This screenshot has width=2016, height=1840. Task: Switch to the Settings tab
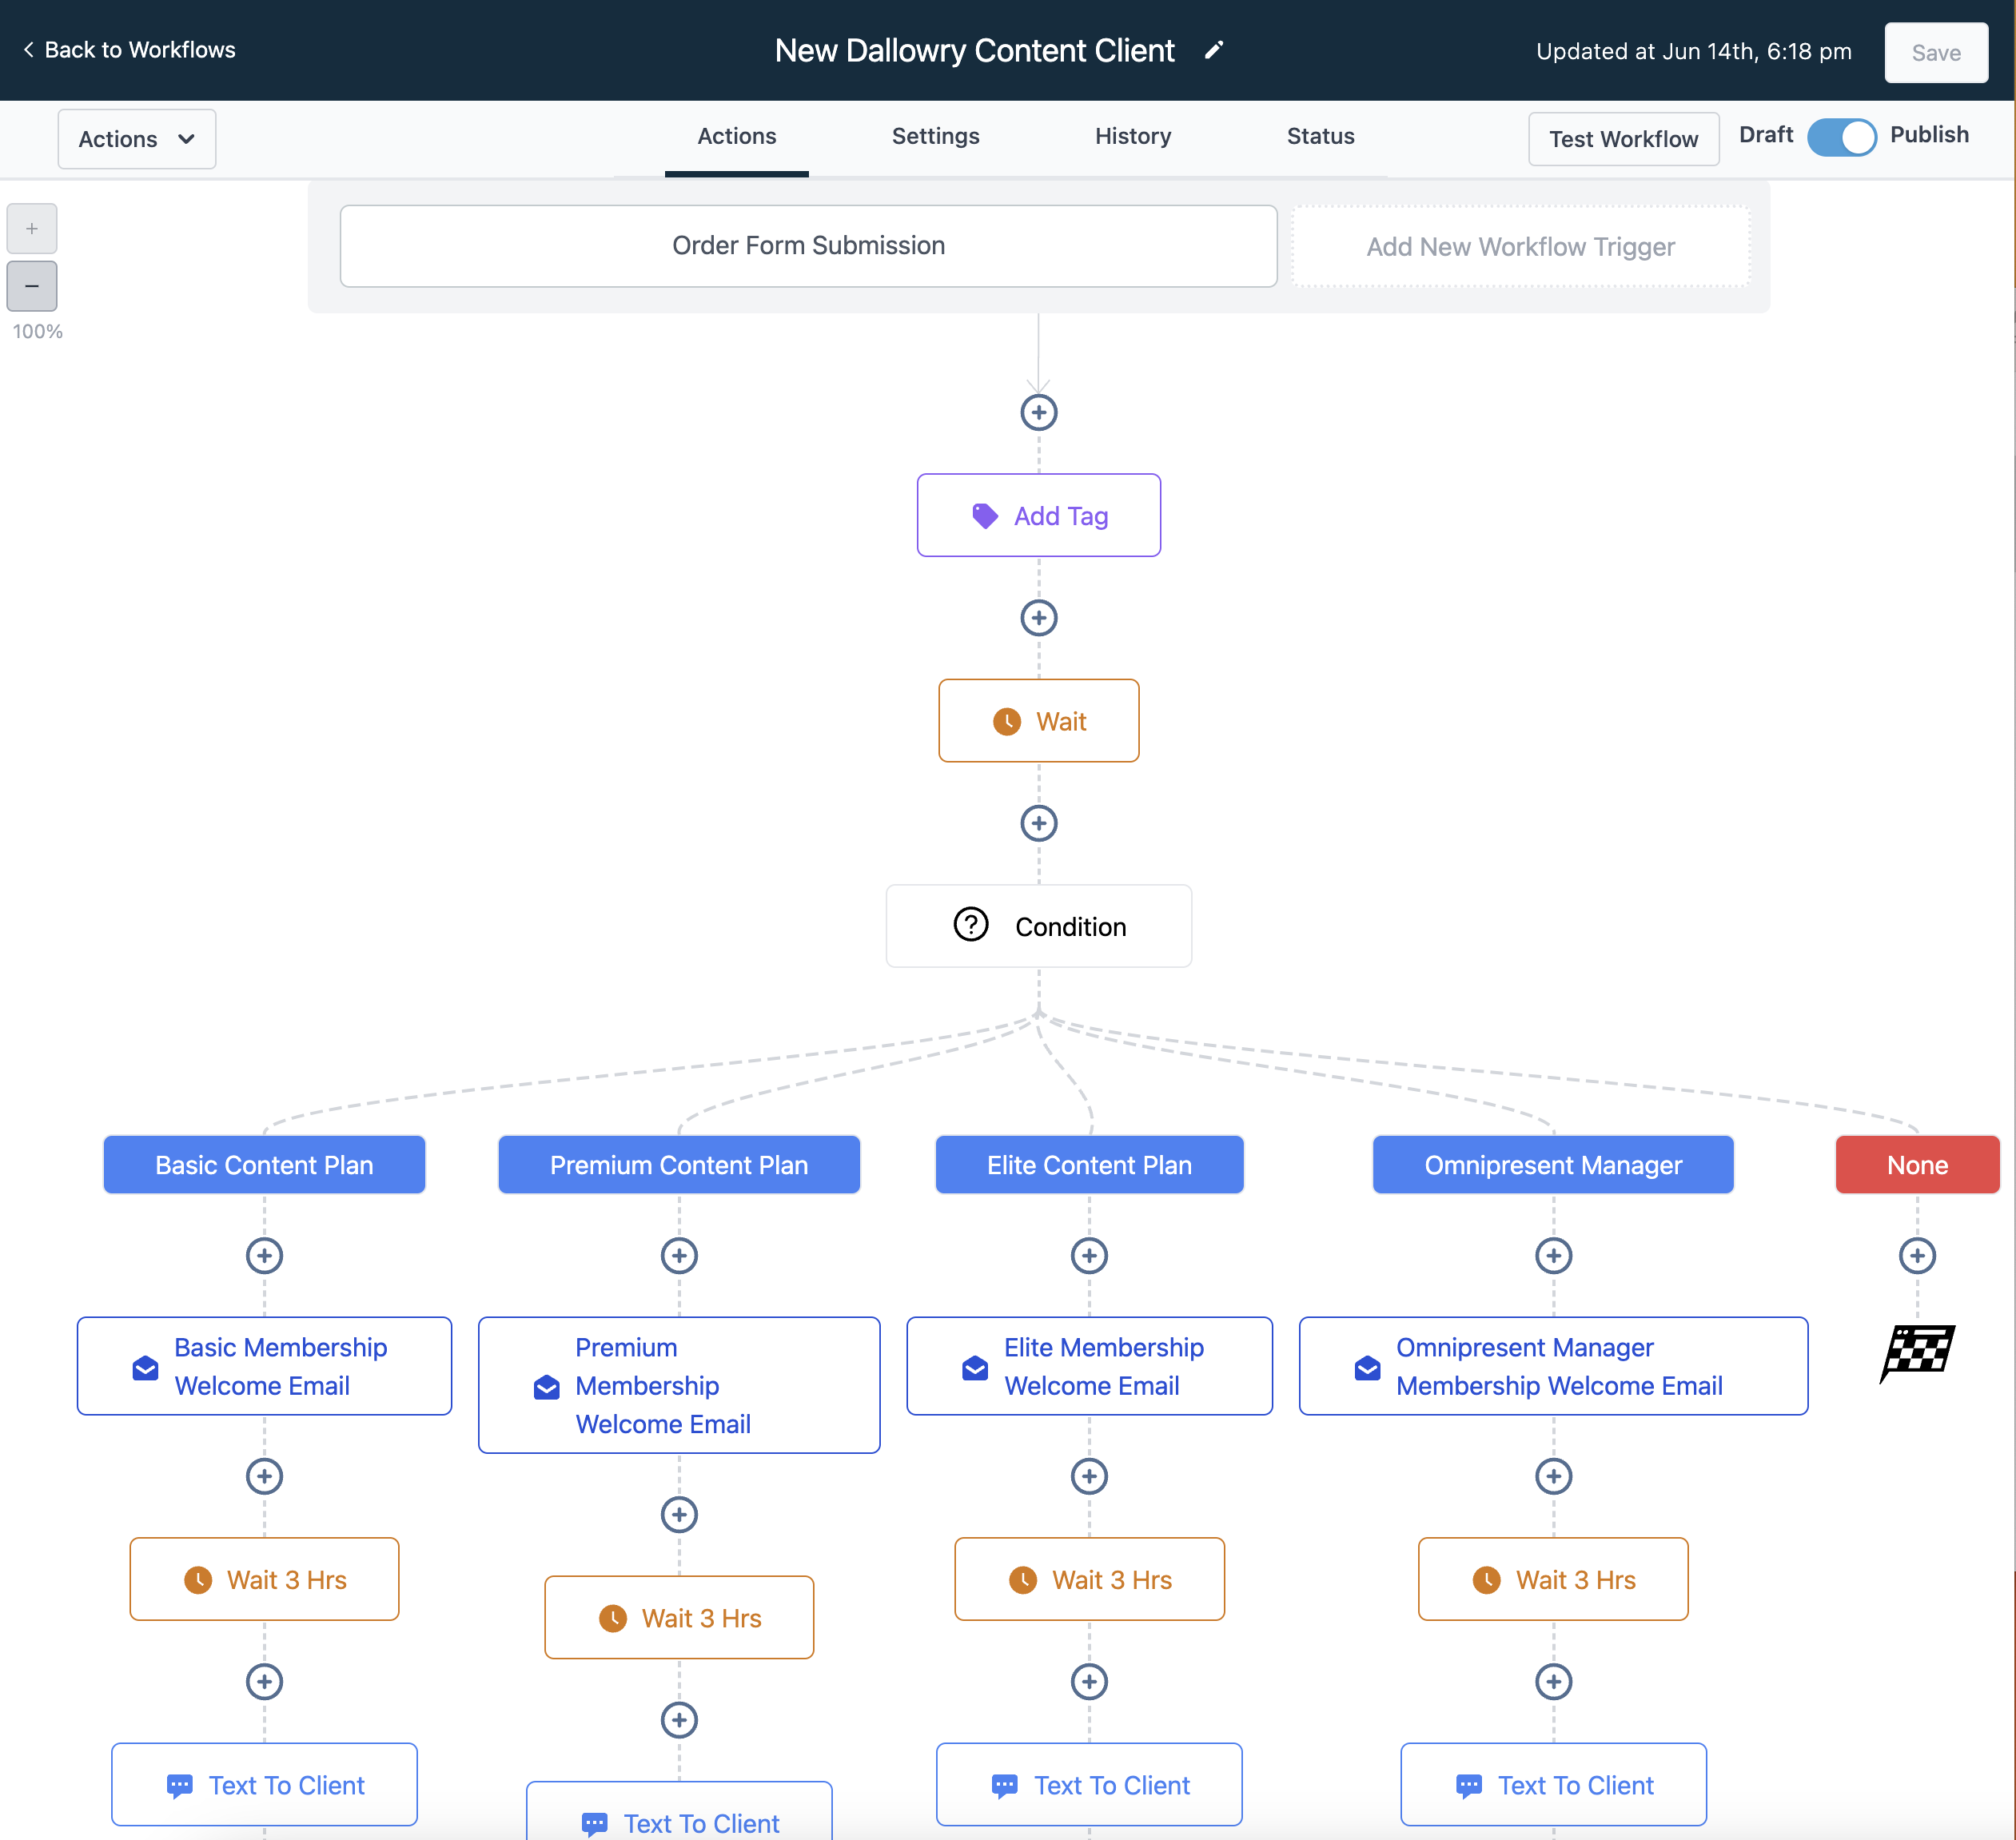pos(936,137)
